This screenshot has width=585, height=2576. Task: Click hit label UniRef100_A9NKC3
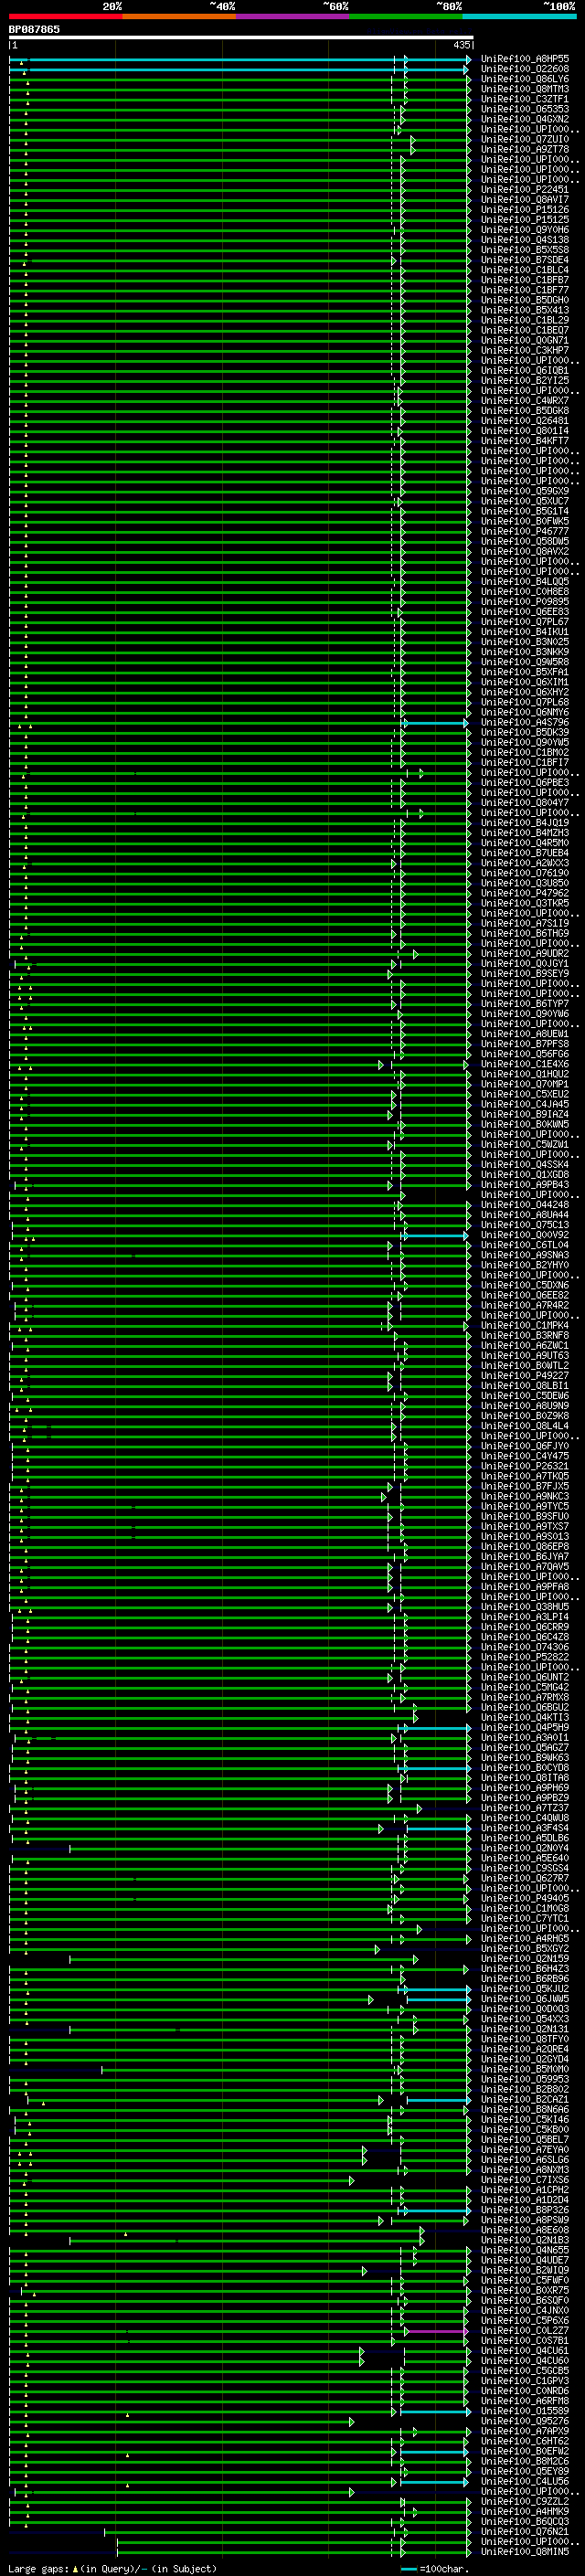tap(524, 1496)
